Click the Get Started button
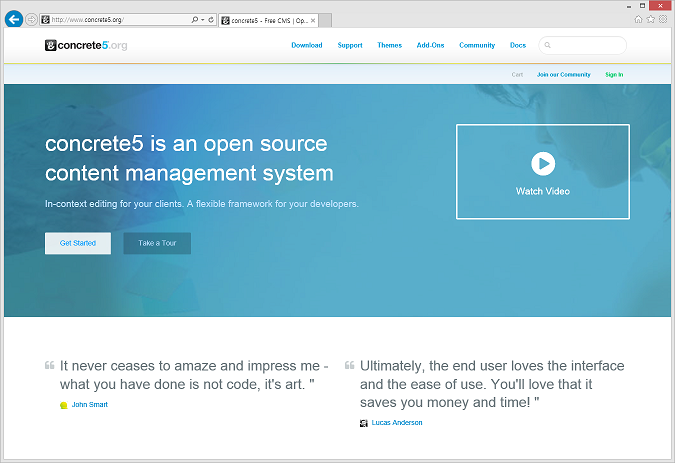The height and width of the screenshot is (463, 675). pos(78,243)
